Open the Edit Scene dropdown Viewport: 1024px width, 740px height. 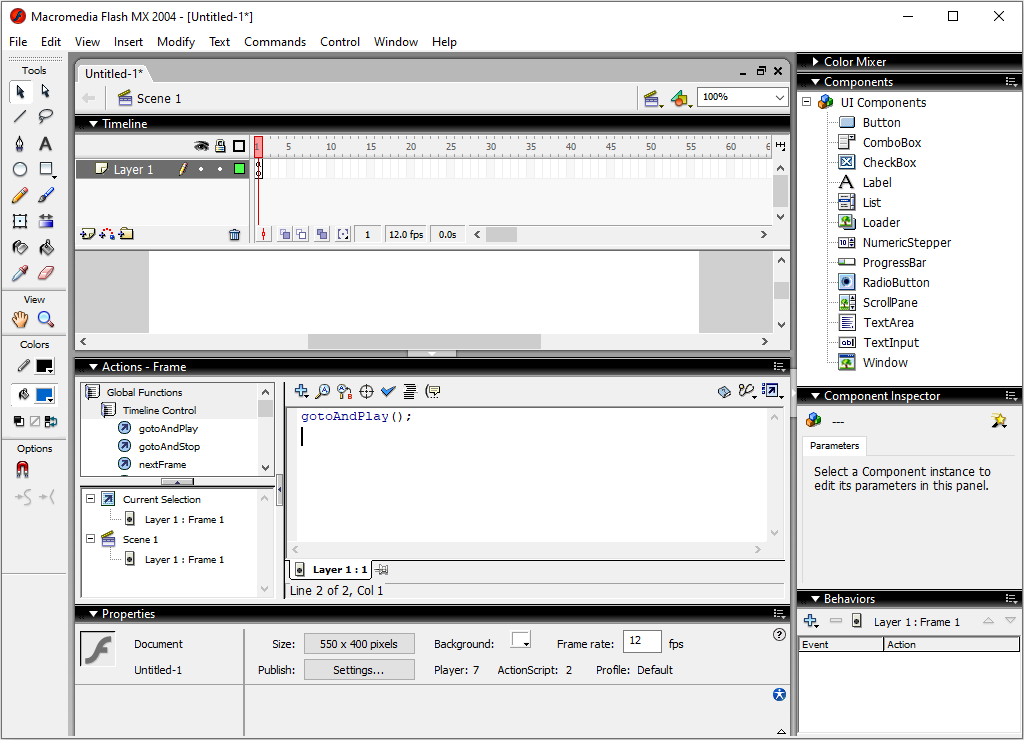(652, 99)
